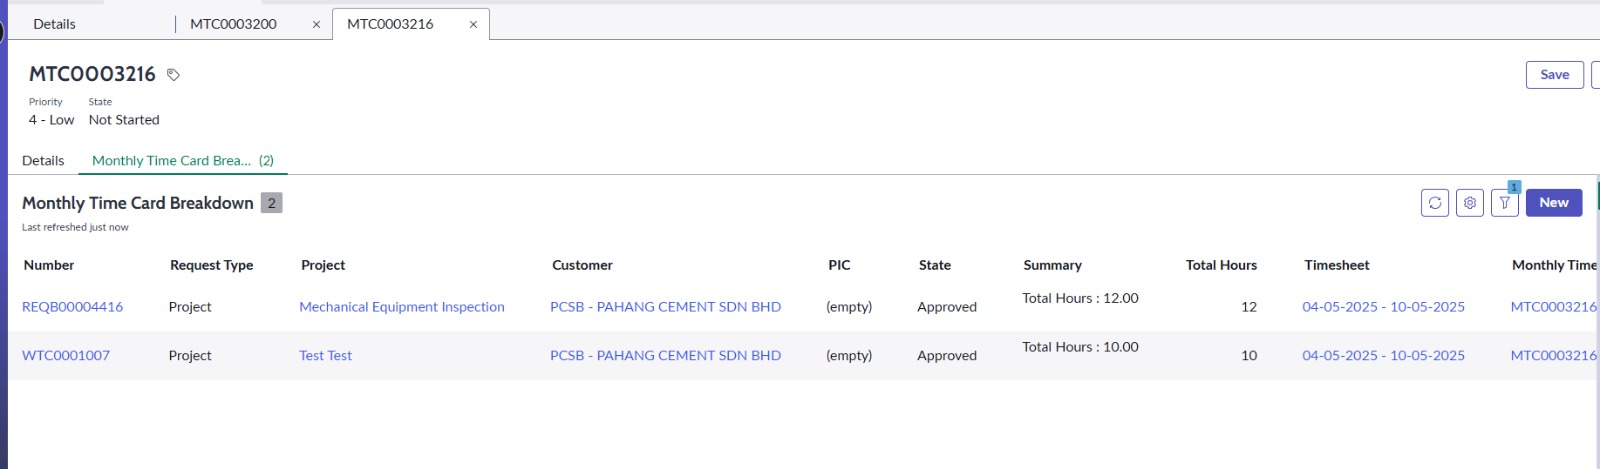
Task: Open the filter funnel icon
Action: (1504, 203)
